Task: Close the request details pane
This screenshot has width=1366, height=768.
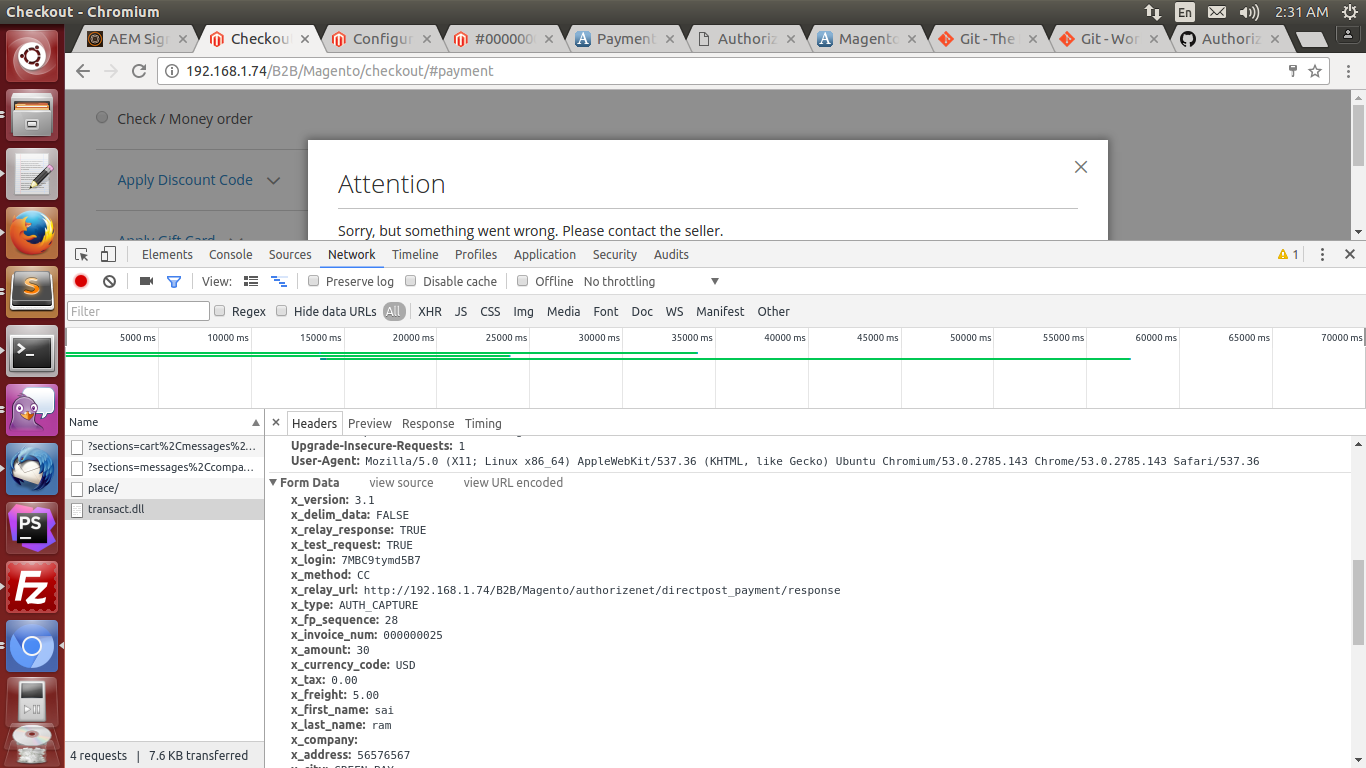Action: (x=276, y=423)
